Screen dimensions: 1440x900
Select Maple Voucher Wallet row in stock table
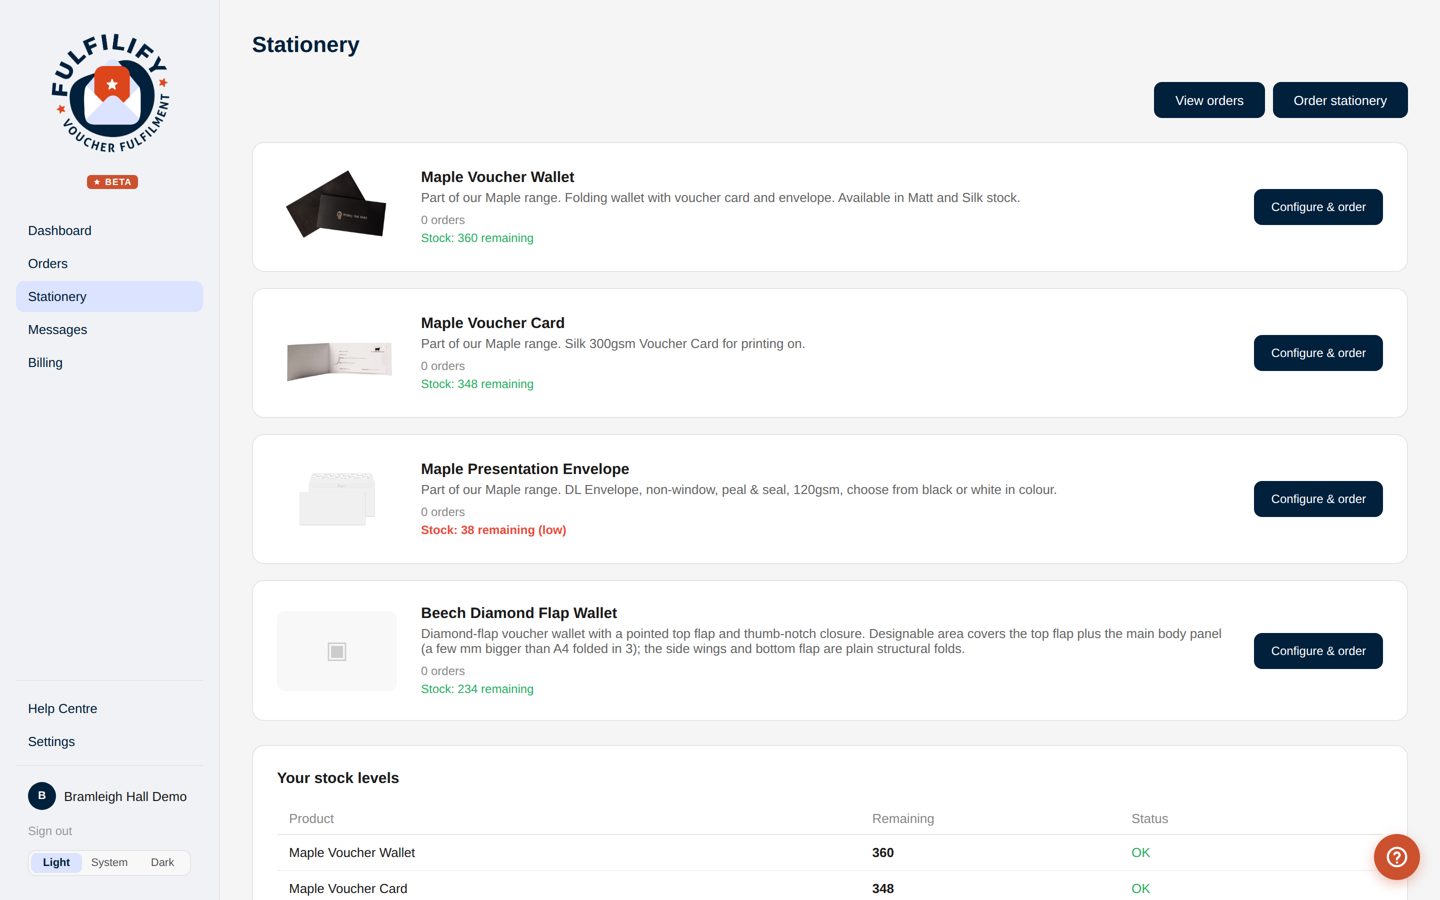pyautogui.click(x=829, y=853)
